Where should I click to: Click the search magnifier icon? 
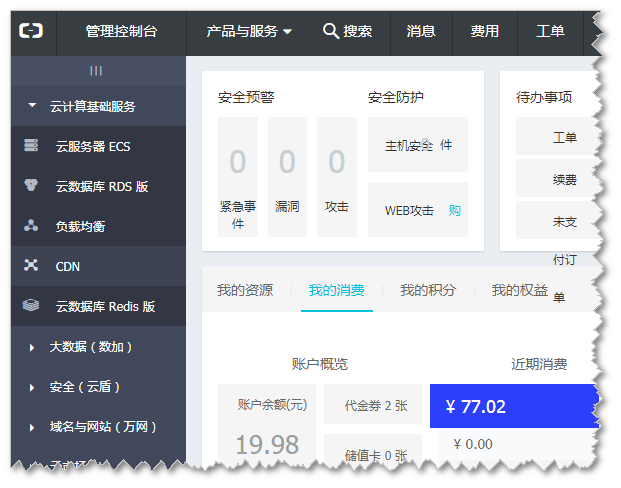(x=331, y=32)
